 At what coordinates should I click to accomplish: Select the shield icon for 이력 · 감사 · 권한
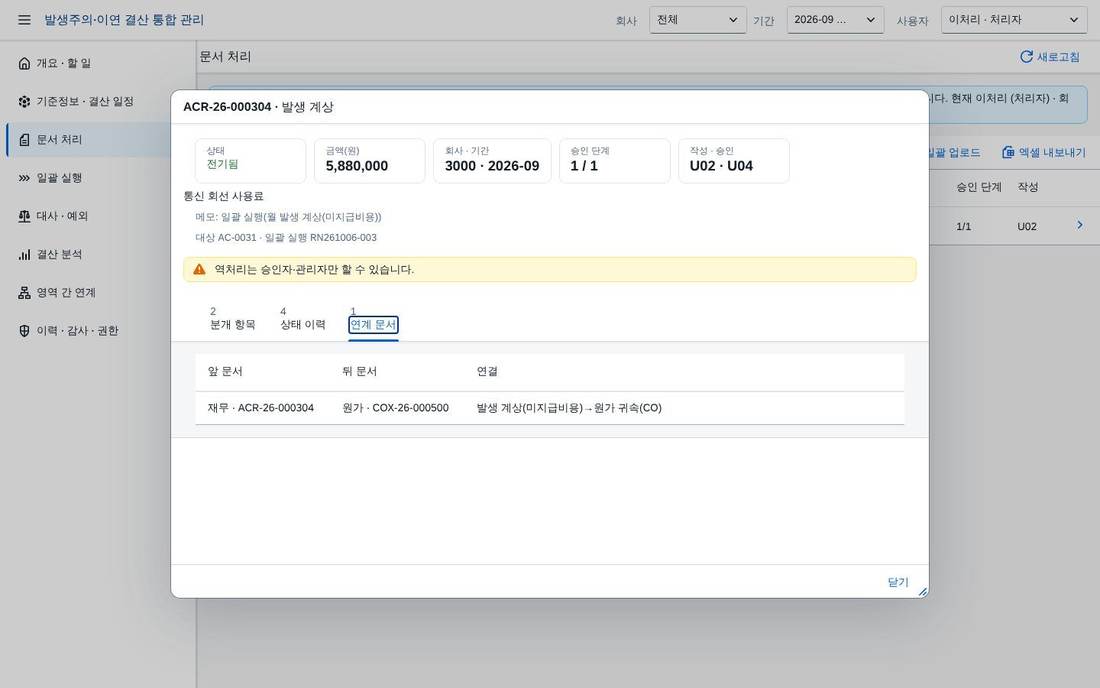25,331
